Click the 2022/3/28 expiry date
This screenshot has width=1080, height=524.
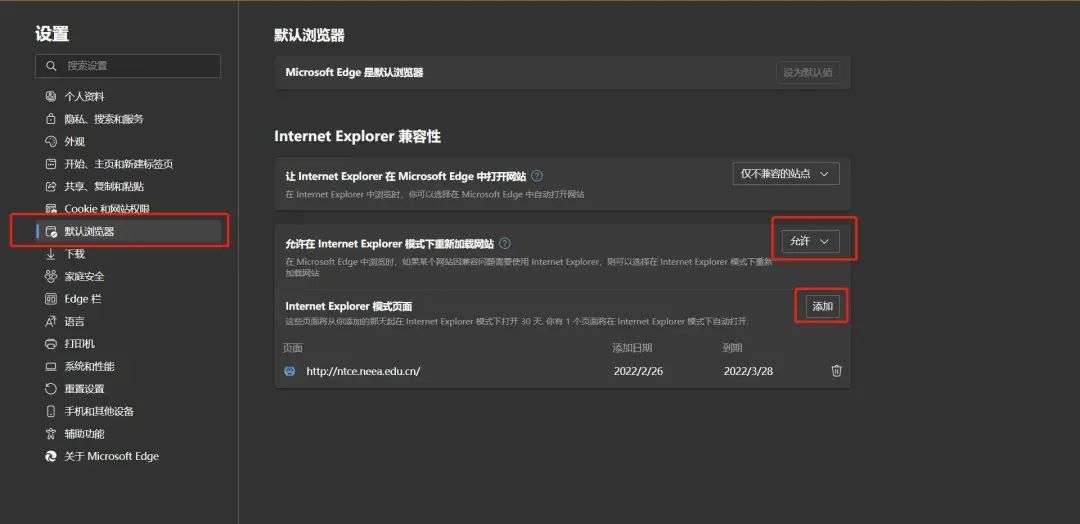(x=748, y=371)
